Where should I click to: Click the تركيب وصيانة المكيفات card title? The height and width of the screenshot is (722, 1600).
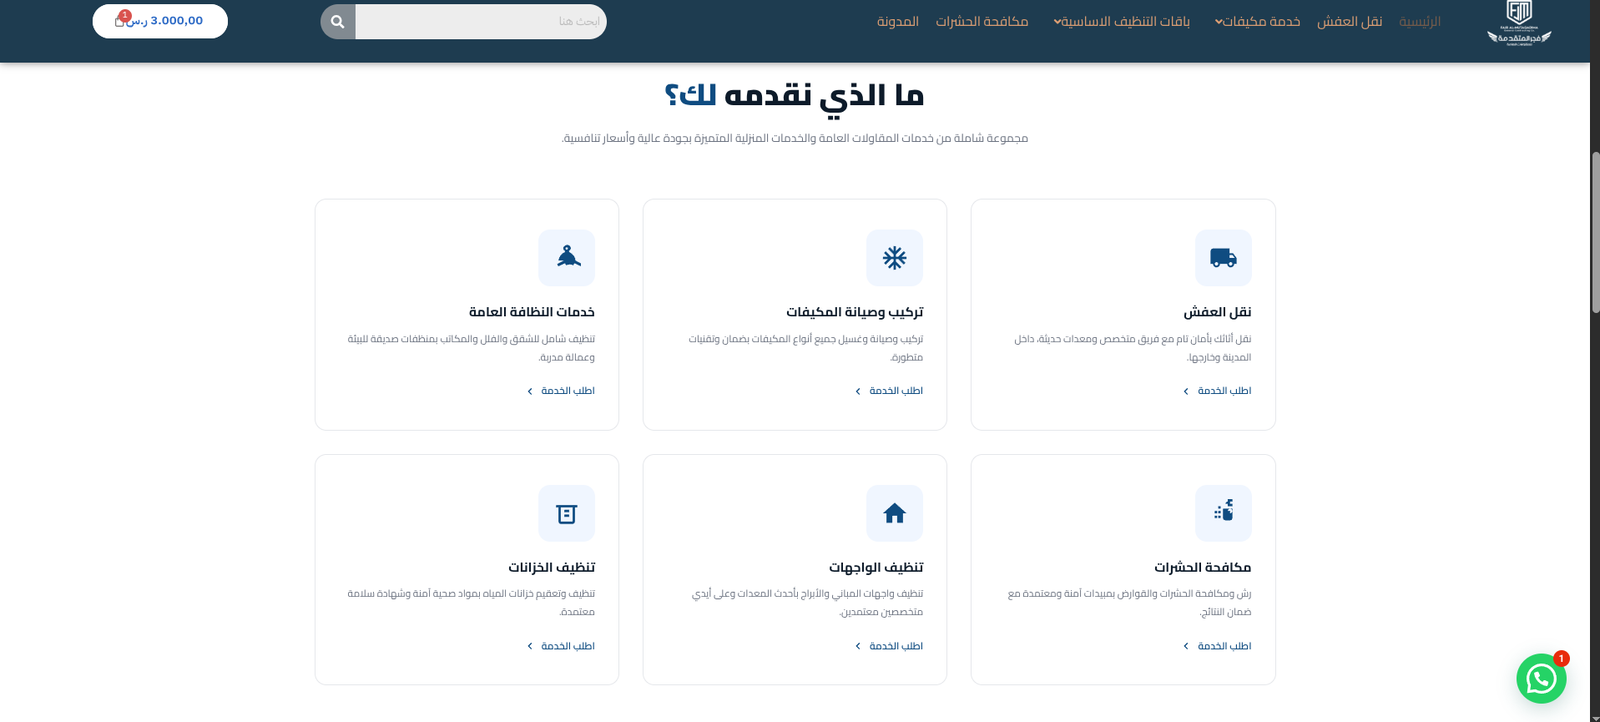854,312
